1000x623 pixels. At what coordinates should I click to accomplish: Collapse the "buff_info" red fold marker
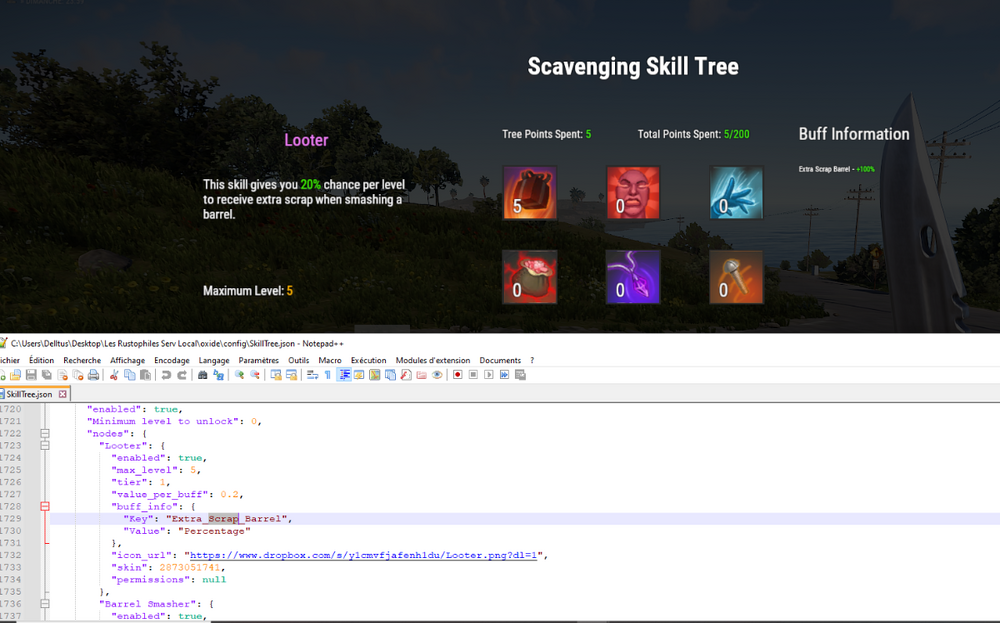click(x=45, y=507)
